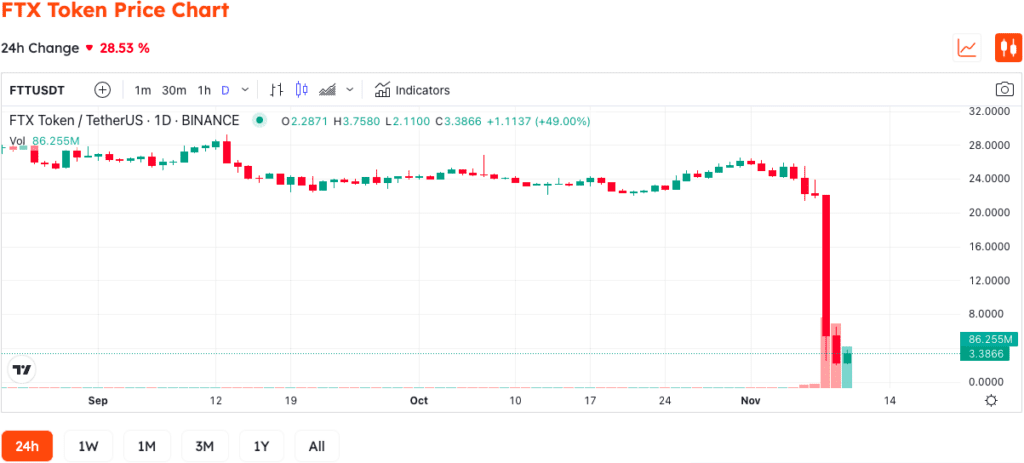1024x463 pixels.
Task: Add a symbol to compare with plus icon
Action: pos(103,90)
